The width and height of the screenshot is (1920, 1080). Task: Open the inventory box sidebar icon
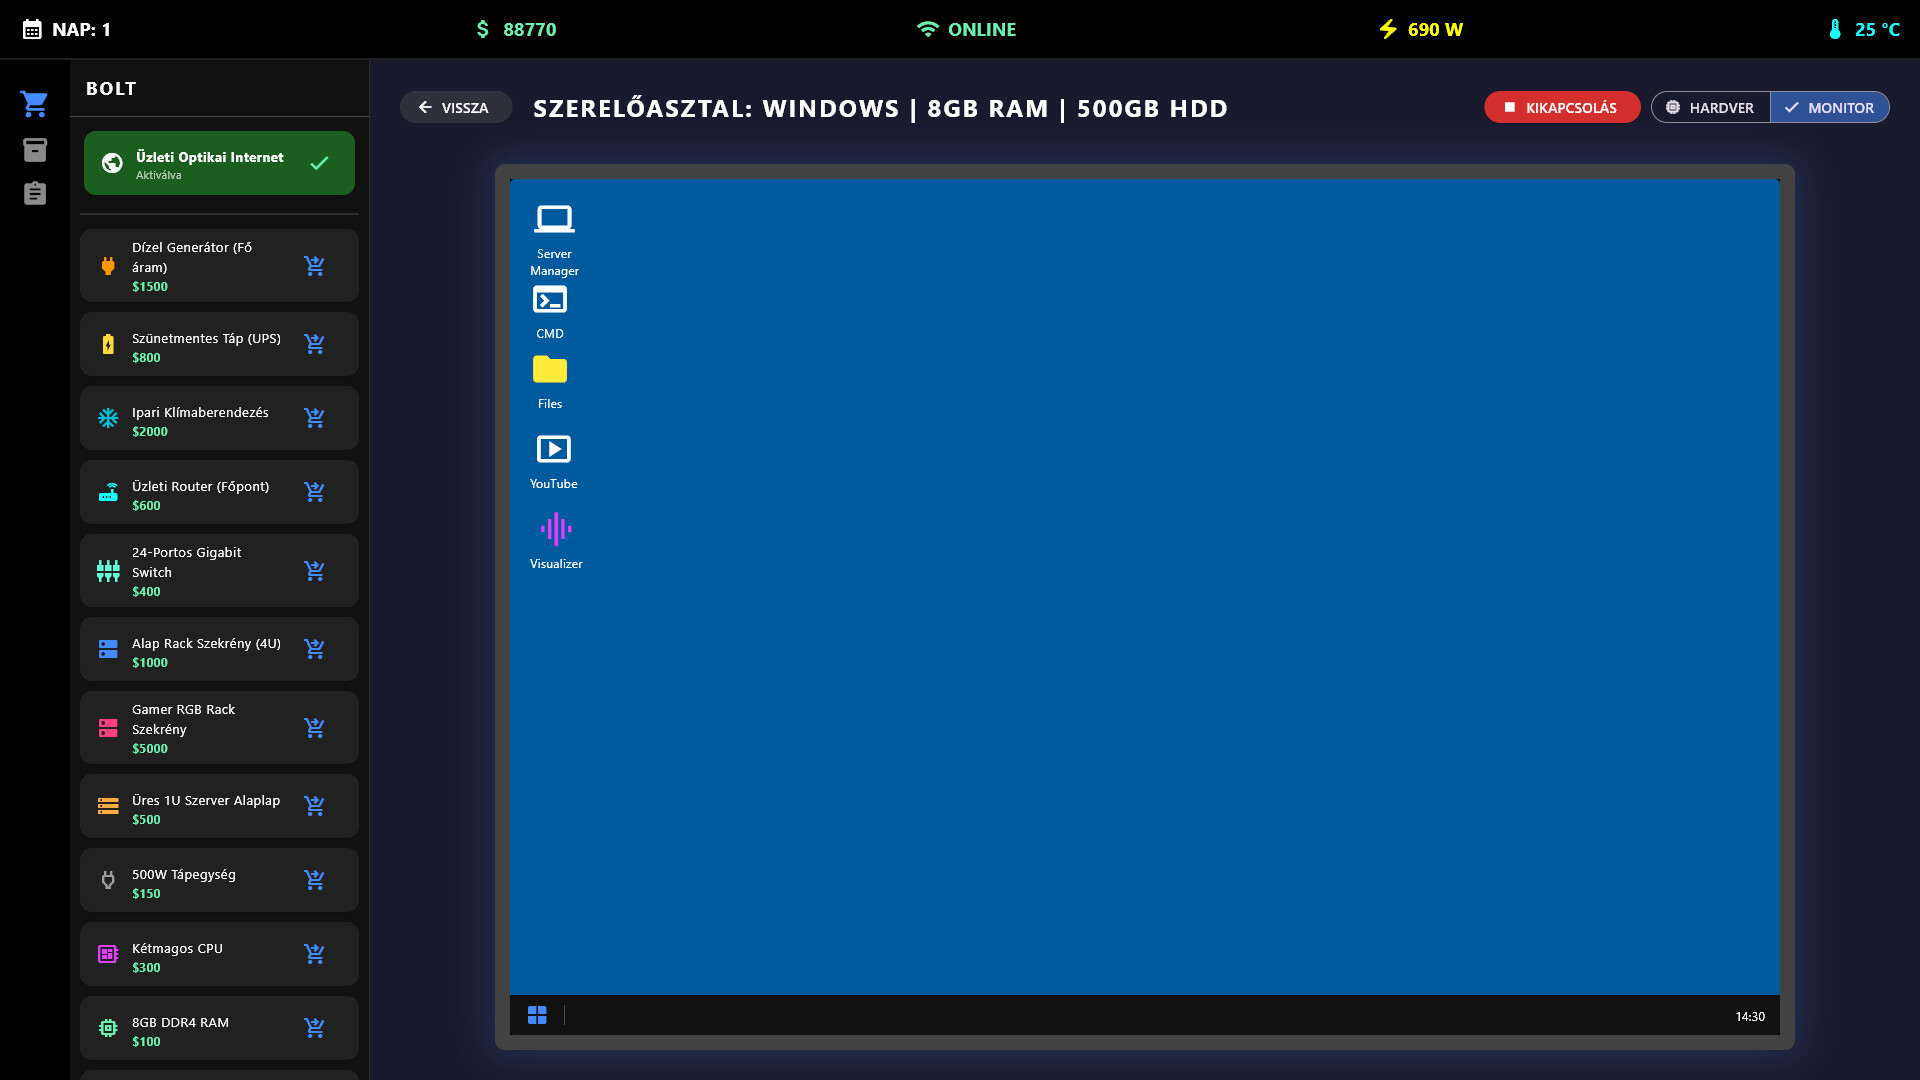35,150
